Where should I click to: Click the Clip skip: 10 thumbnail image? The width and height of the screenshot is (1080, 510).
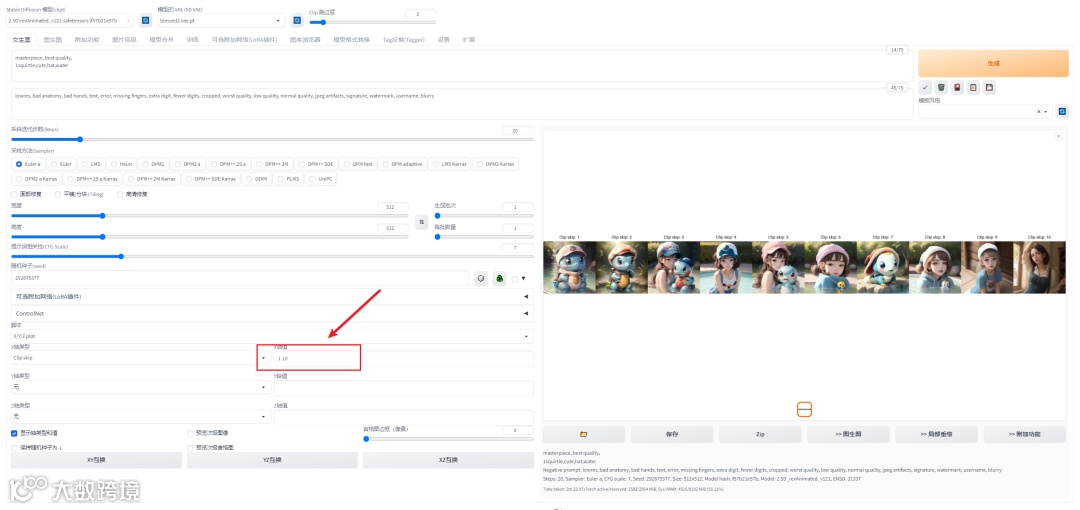(x=1039, y=267)
